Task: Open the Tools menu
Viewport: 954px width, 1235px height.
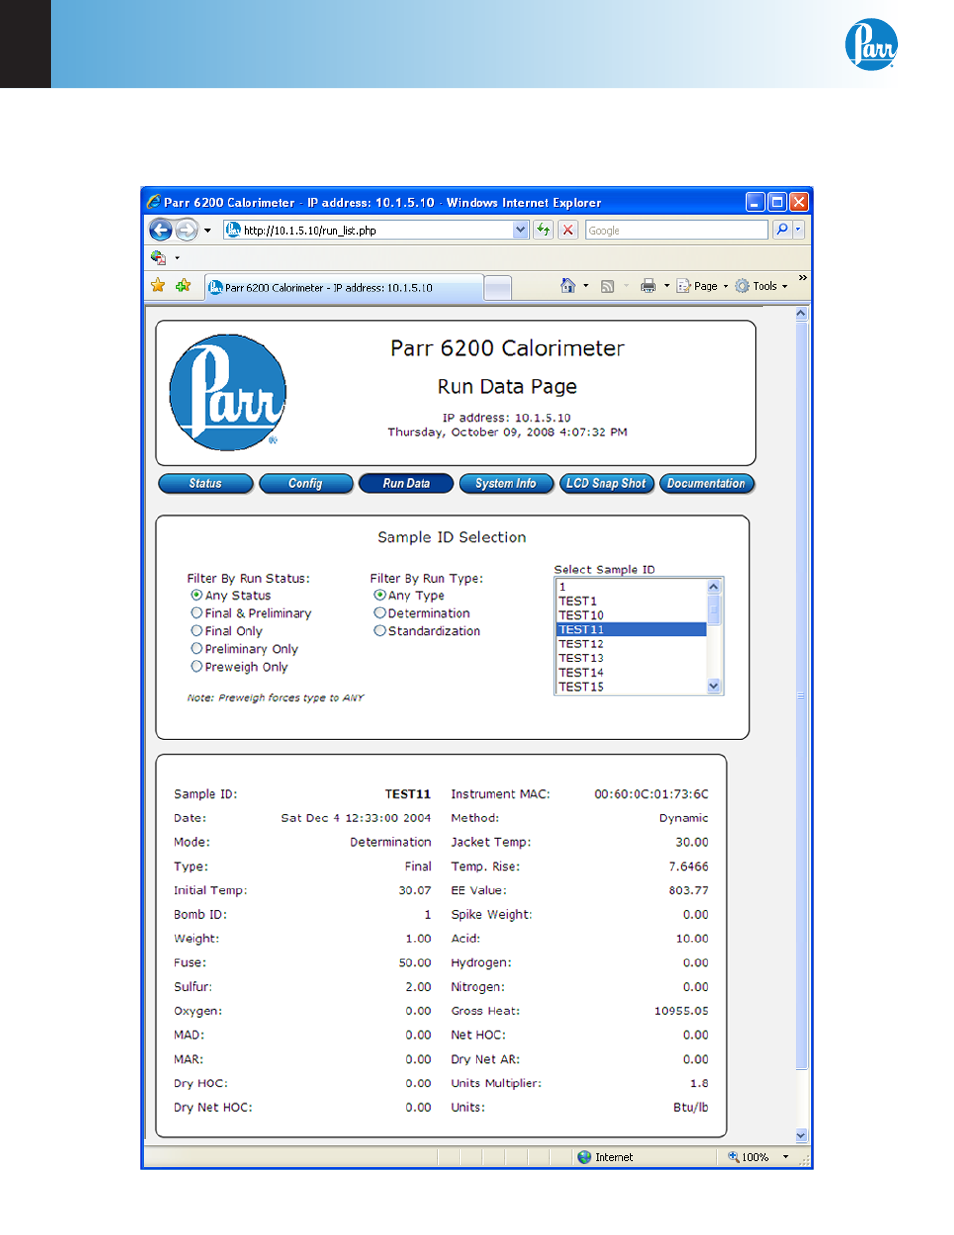Action: [761, 286]
